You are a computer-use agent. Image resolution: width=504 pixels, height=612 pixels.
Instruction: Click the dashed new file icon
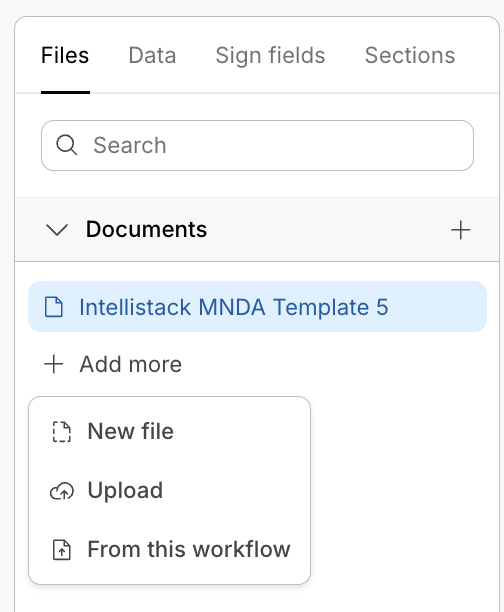pyautogui.click(x=62, y=432)
